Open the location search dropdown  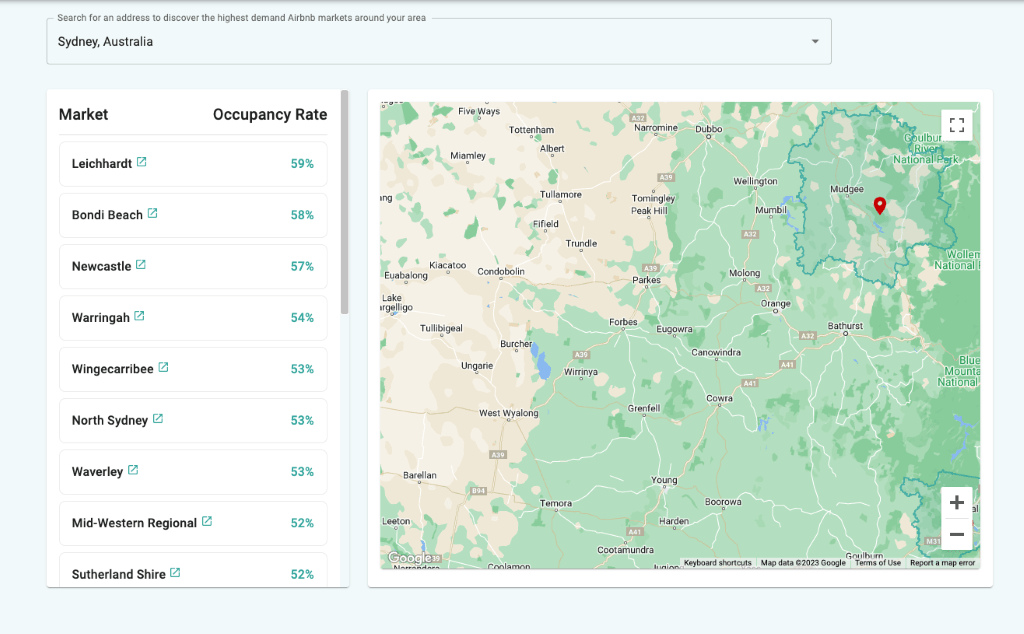point(818,41)
